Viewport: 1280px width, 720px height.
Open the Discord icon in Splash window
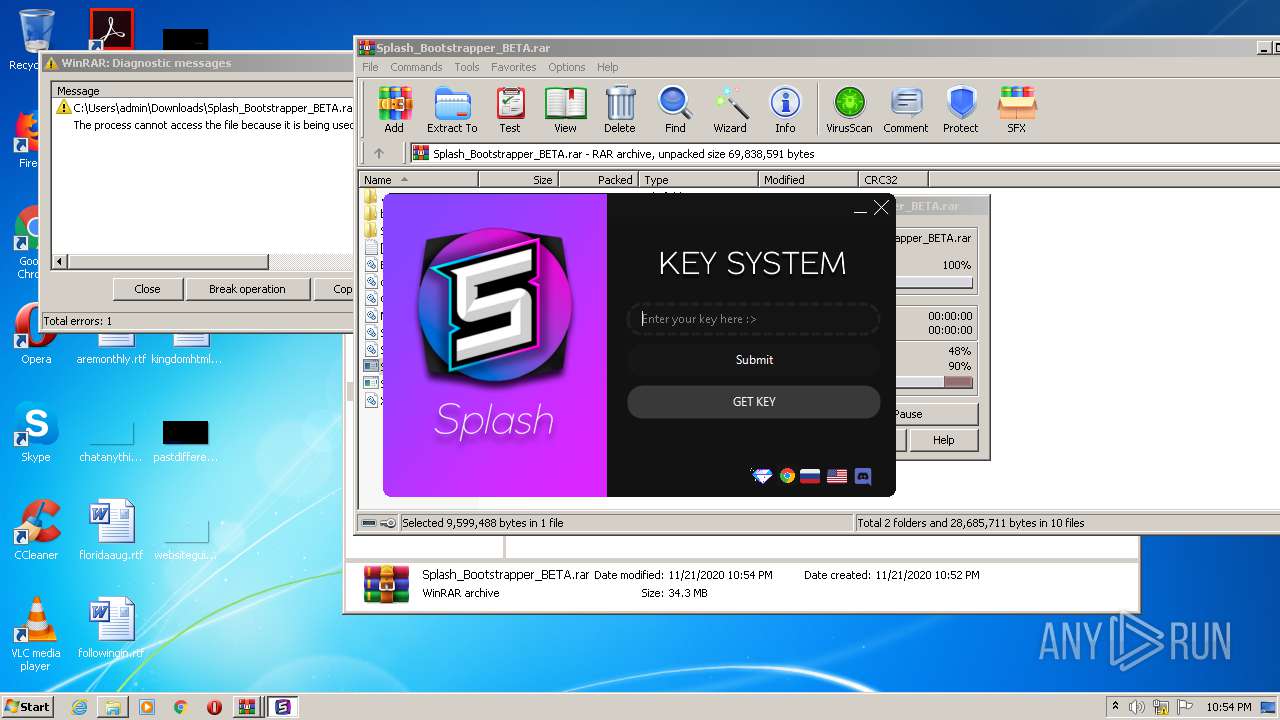pyautogui.click(x=863, y=477)
